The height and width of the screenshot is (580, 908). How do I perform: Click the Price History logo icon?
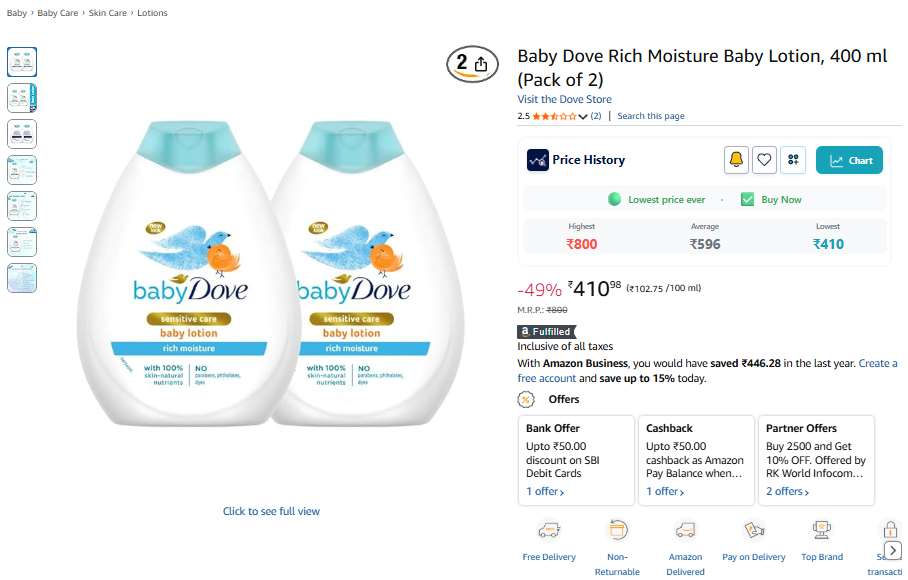click(538, 160)
